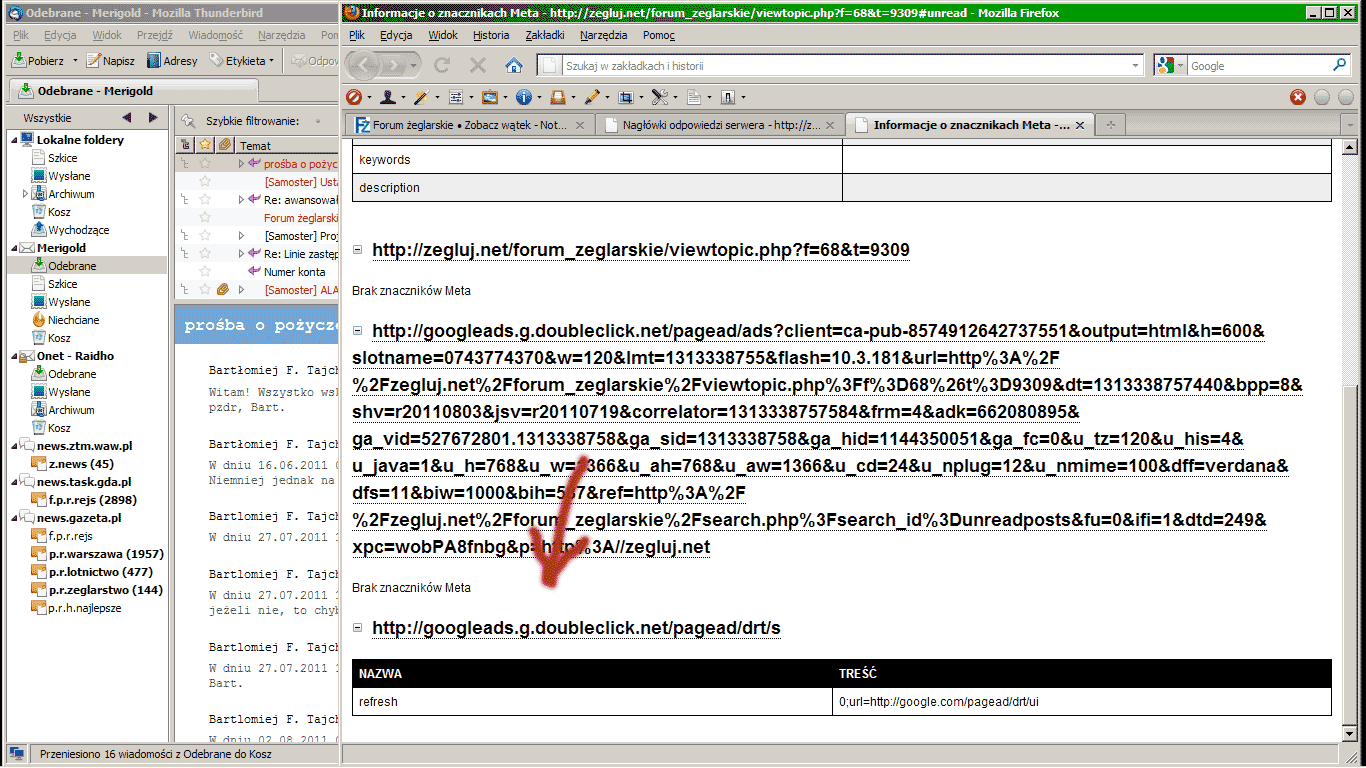Expand the Archiwum folder under Lokalne foldery
This screenshot has width=1366, height=768.
click(x=25, y=194)
